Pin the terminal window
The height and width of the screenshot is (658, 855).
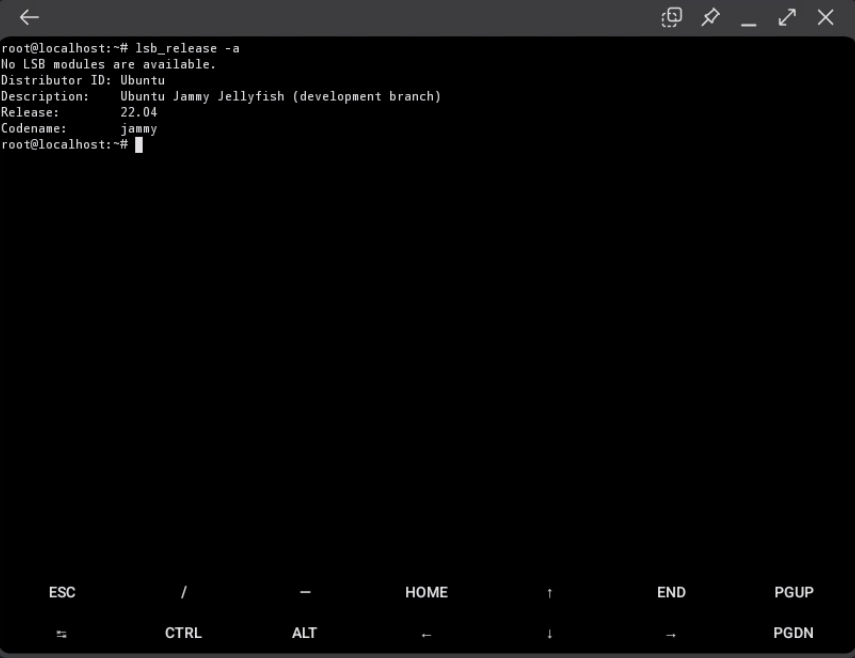pos(710,17)
